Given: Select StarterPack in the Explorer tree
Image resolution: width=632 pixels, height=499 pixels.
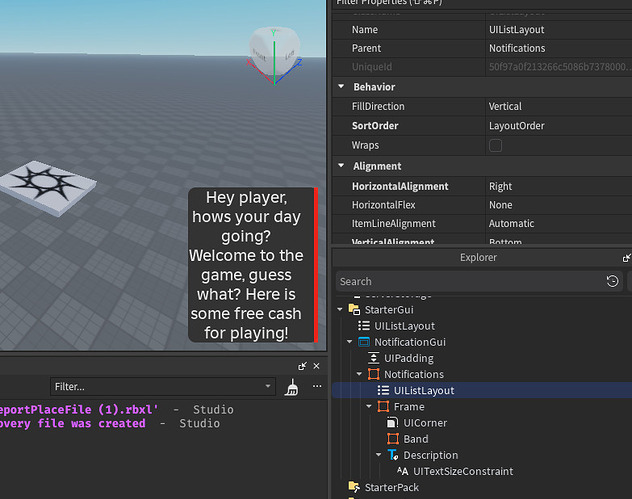Looking at the screenshot, I should 391,487.
